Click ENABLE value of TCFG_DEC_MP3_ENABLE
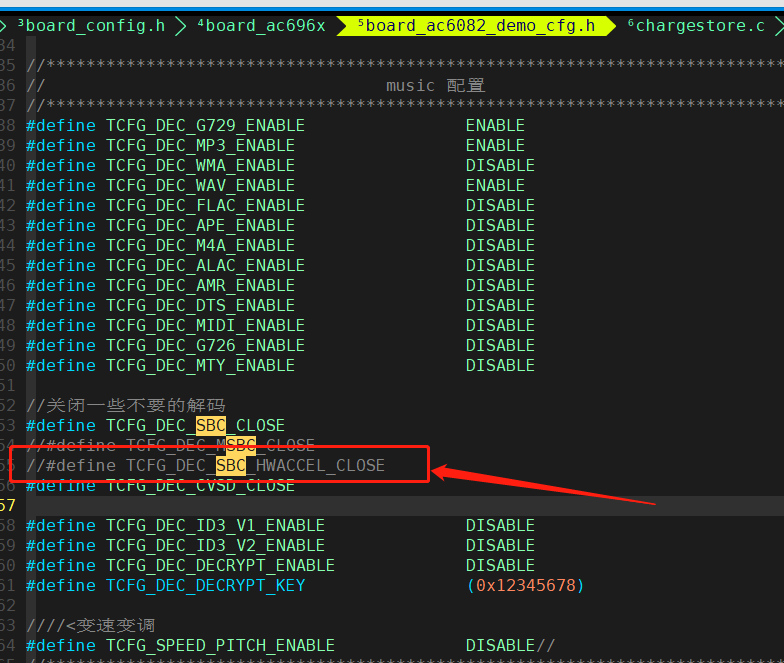 (x=496, y=146)
